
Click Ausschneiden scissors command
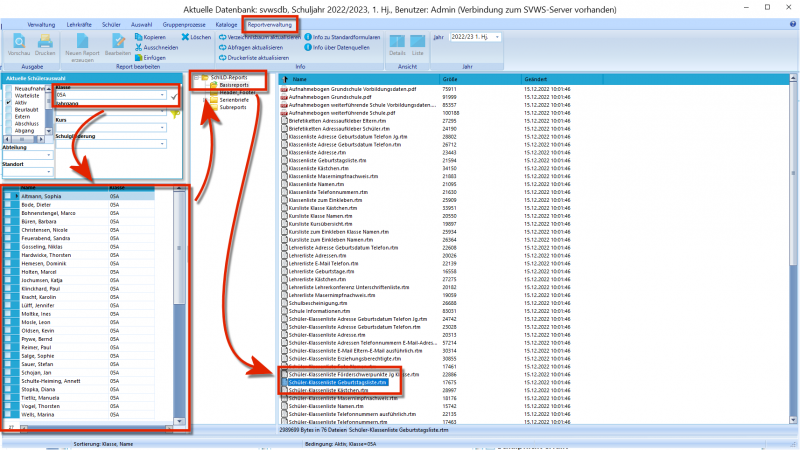point(157,47)
